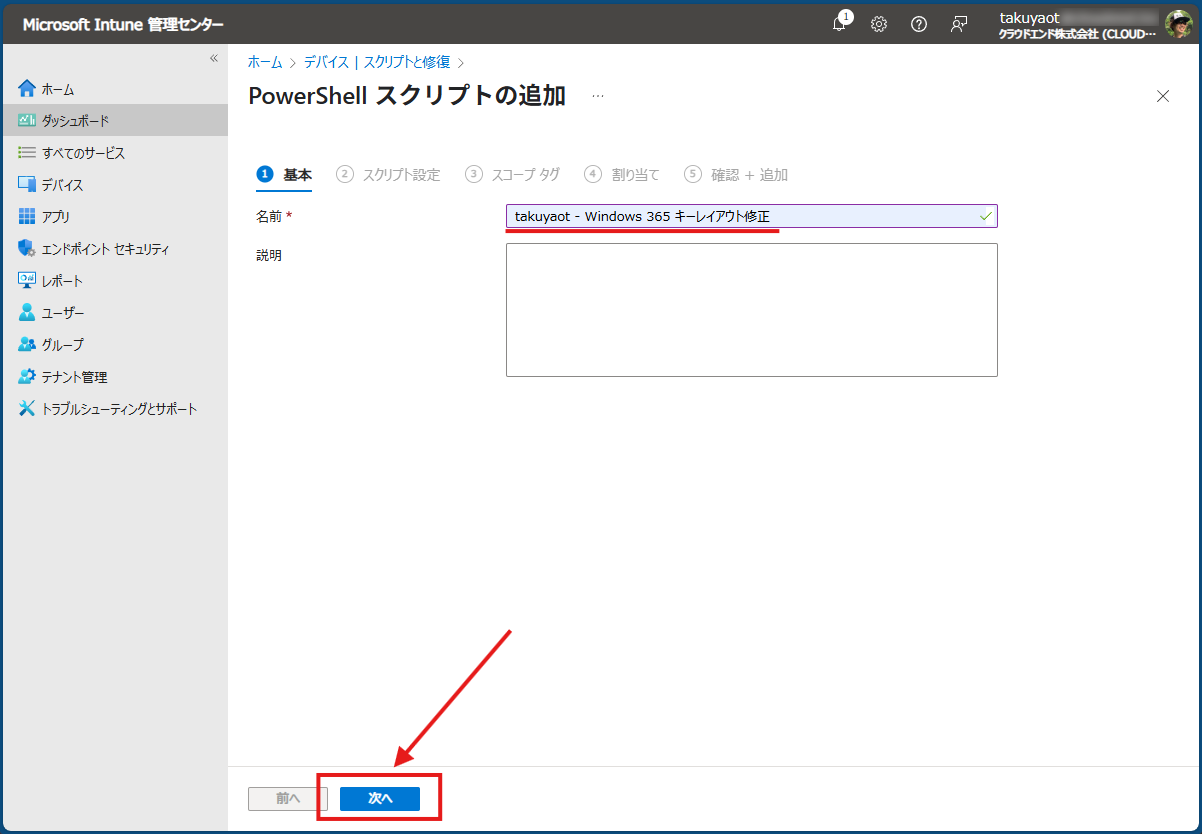
Task: Open グループ in the sidebar
Action: (x=115, y=345)
